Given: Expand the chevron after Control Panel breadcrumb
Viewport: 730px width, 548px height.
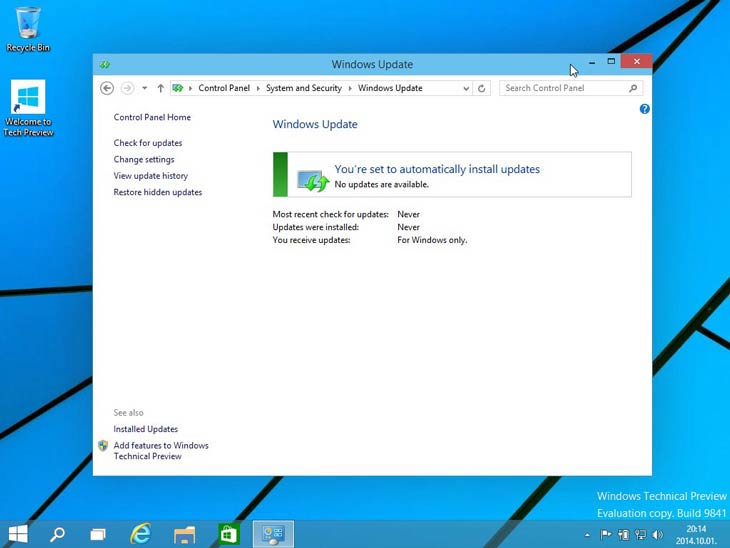Looking at the screenshot, I should (258, 88).
